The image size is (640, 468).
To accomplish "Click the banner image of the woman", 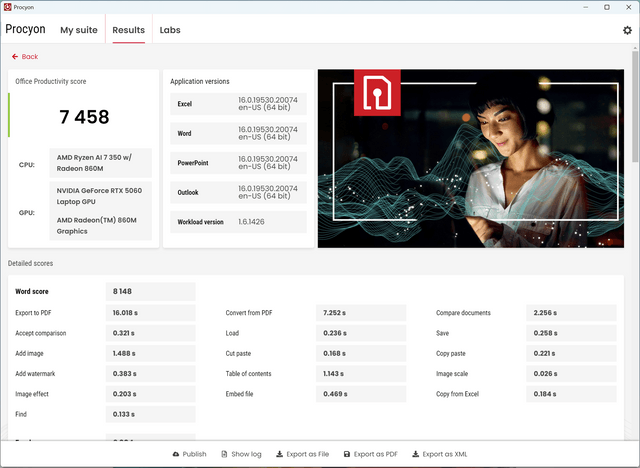I will [x=471, y=158].
